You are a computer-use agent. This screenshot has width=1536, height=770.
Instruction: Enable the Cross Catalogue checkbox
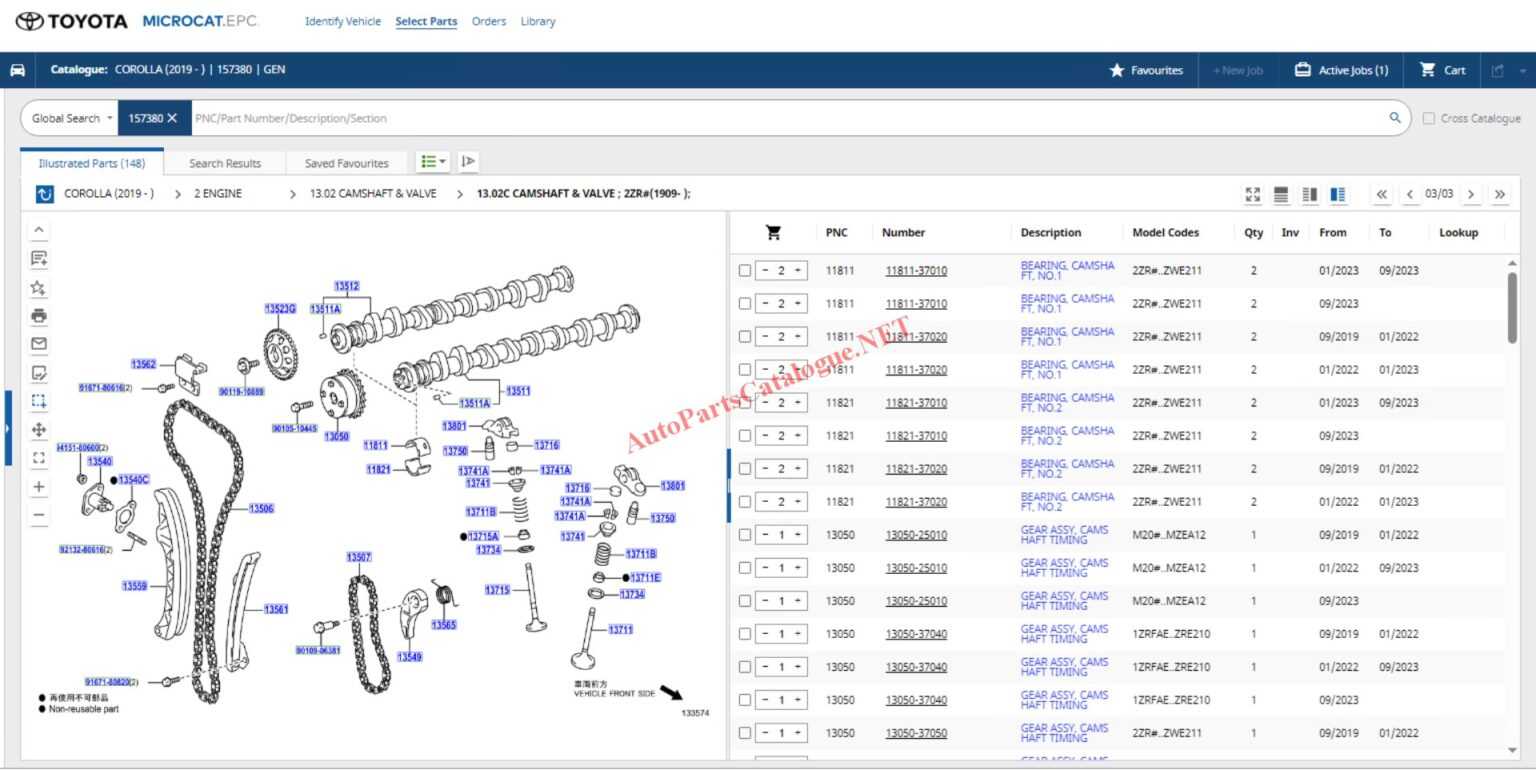coord(1429,118)
